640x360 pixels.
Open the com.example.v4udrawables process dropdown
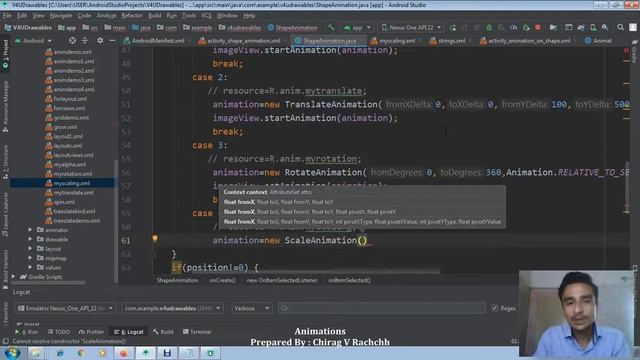(x=172, y=308)
